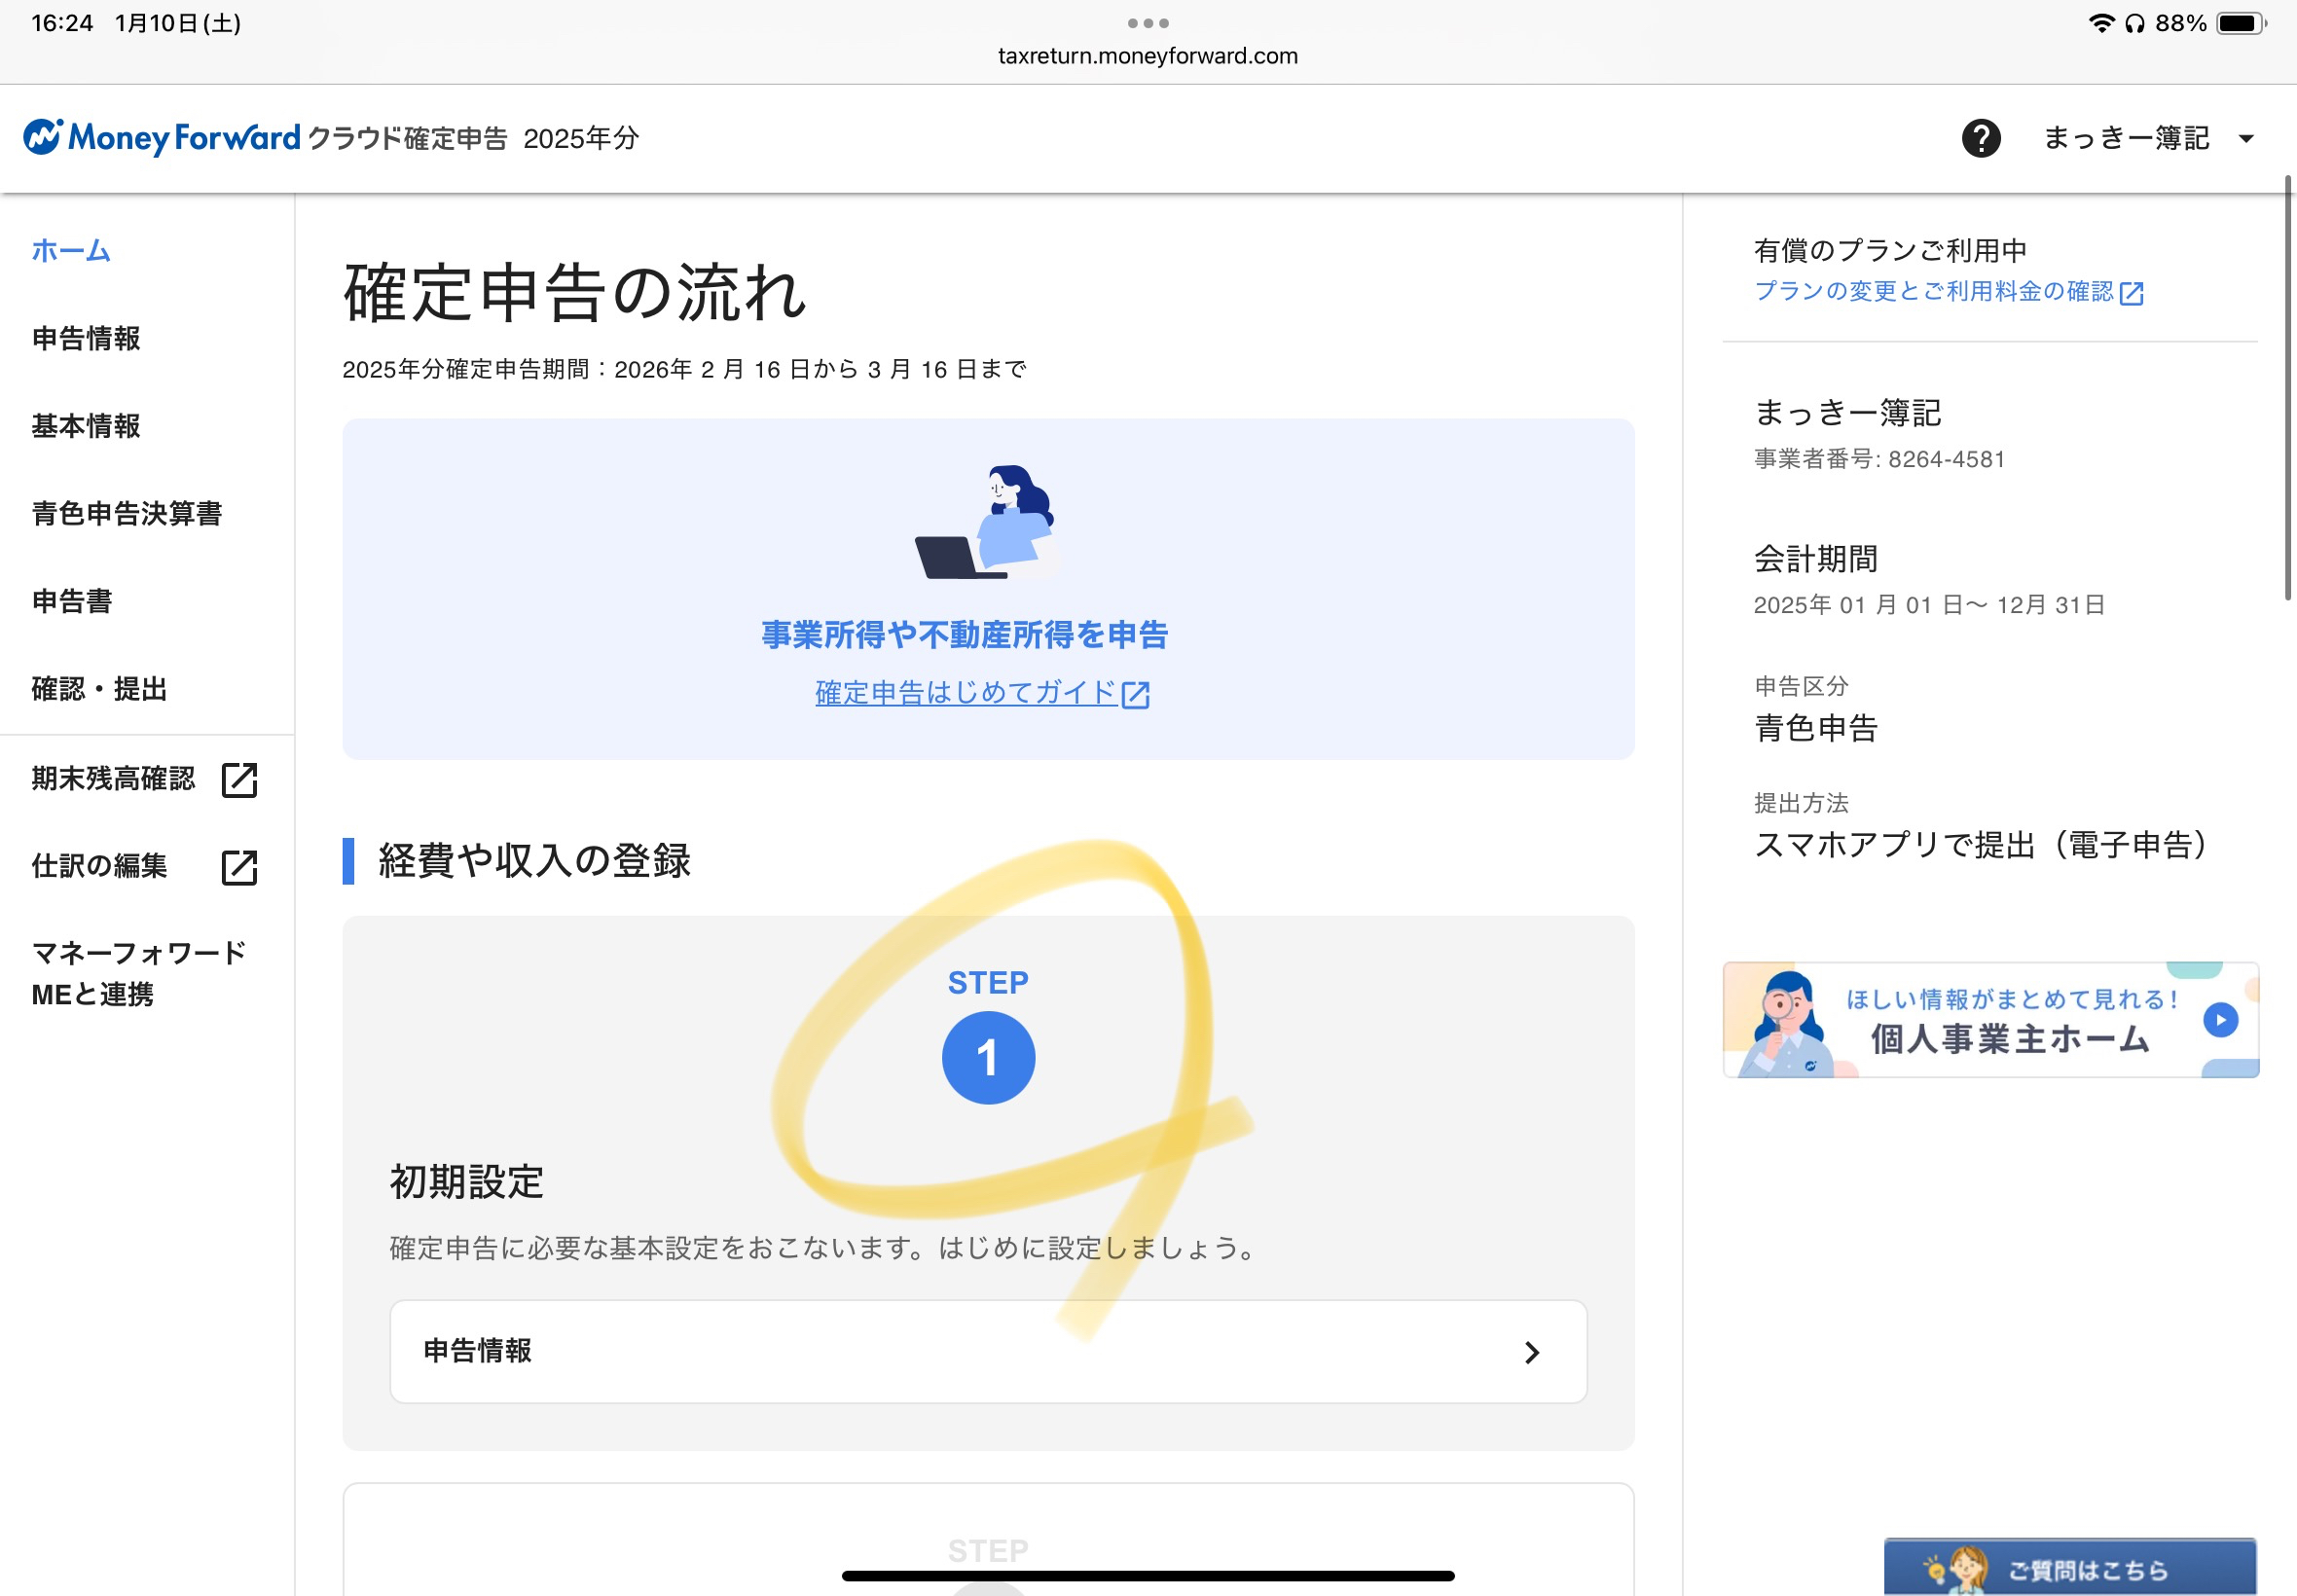Viewport: 2297px width, 1596px height.
Task: Click external icon next to 確定申告はじめてガイド
Action: (1135, 694)
